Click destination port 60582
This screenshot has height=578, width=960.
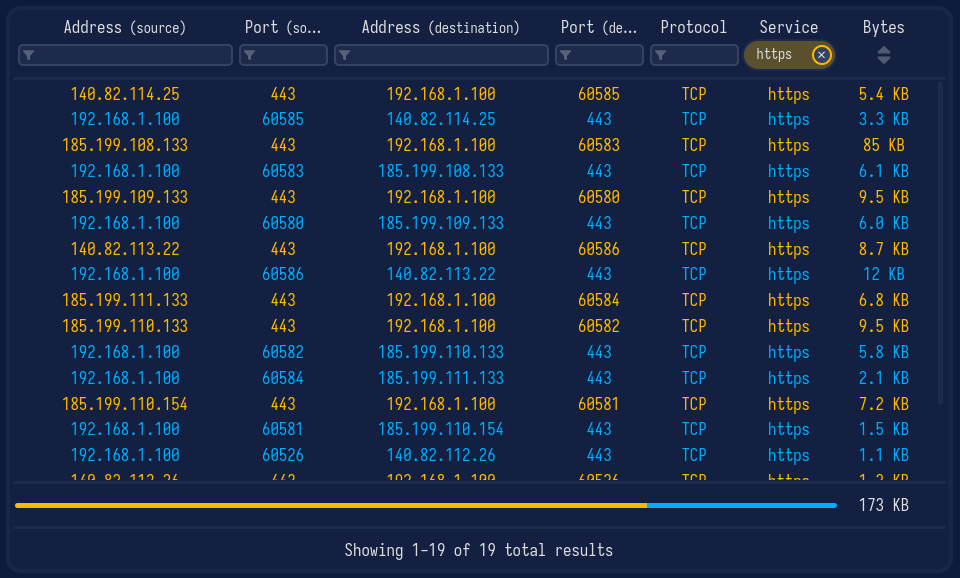coord(599,326)
